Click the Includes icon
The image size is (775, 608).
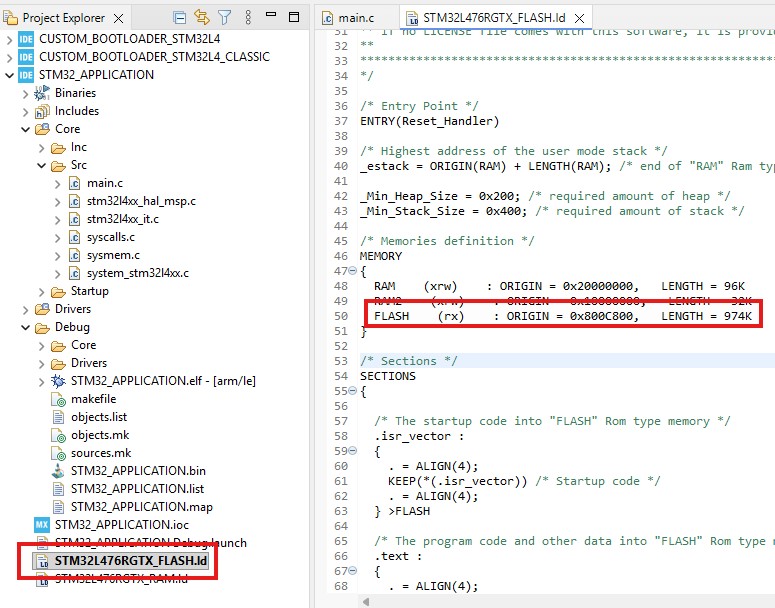[x=42, y=111]
